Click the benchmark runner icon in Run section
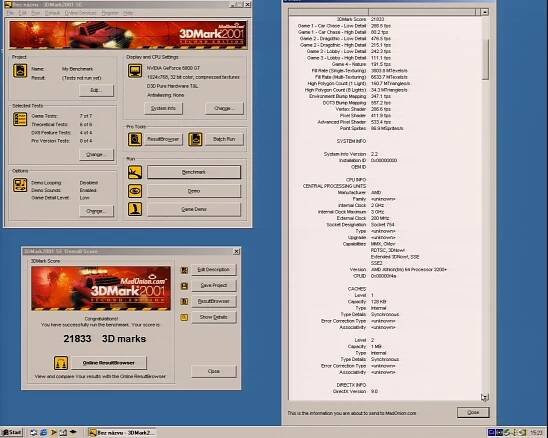 135,172
